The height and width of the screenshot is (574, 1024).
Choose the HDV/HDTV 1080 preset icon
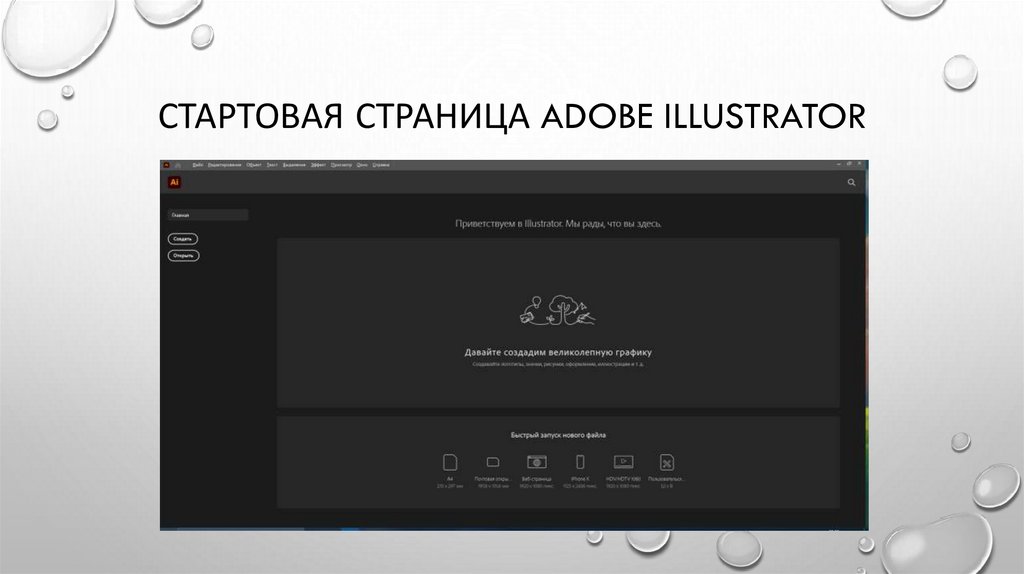(x=623, y=462)
